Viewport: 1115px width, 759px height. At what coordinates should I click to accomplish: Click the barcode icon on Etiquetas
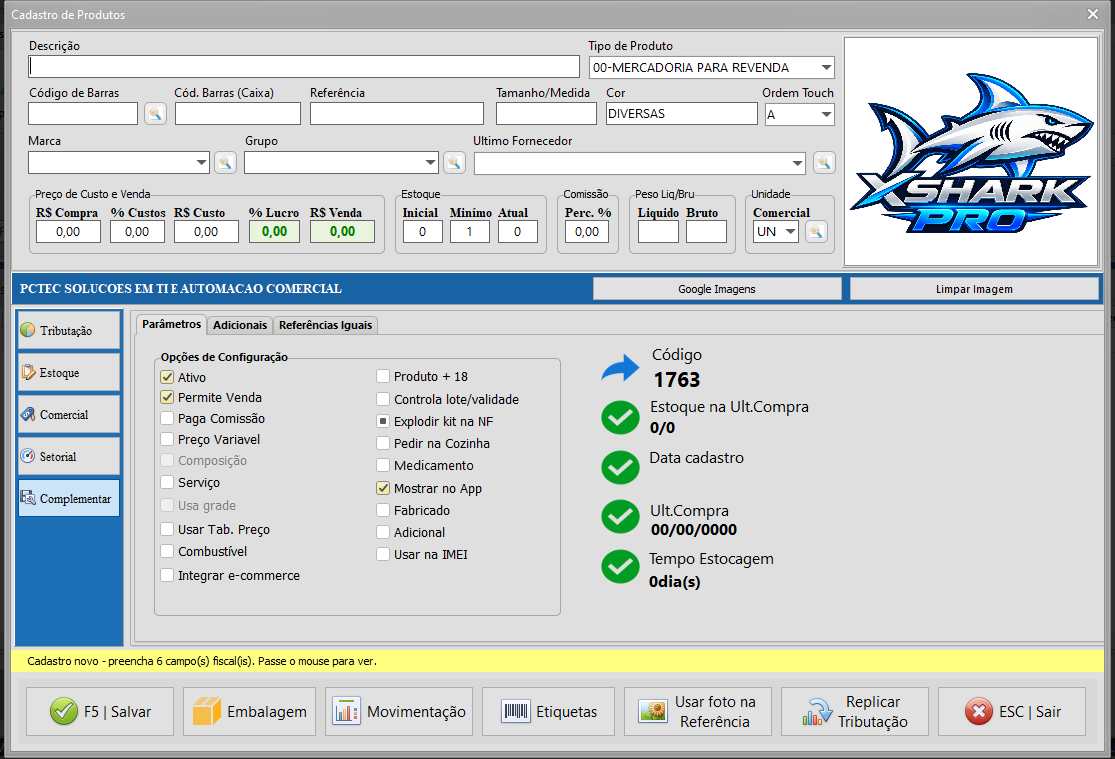pos(516,711)
